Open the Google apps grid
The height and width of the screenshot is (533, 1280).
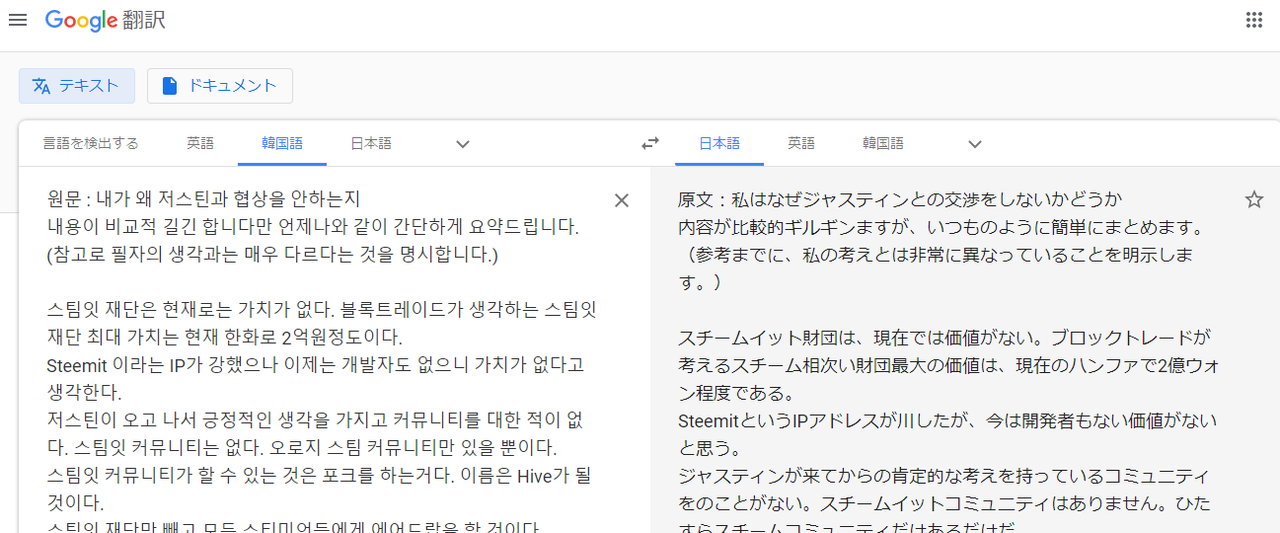pos(1253,20)
